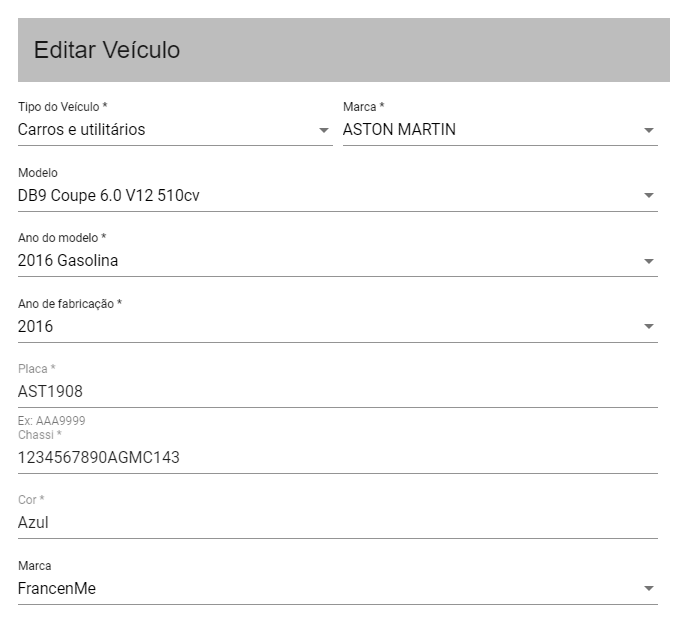This screenshot has width=676, height=621.
Task: Click the FrancenMe selected text
Action: coord(57,588)
